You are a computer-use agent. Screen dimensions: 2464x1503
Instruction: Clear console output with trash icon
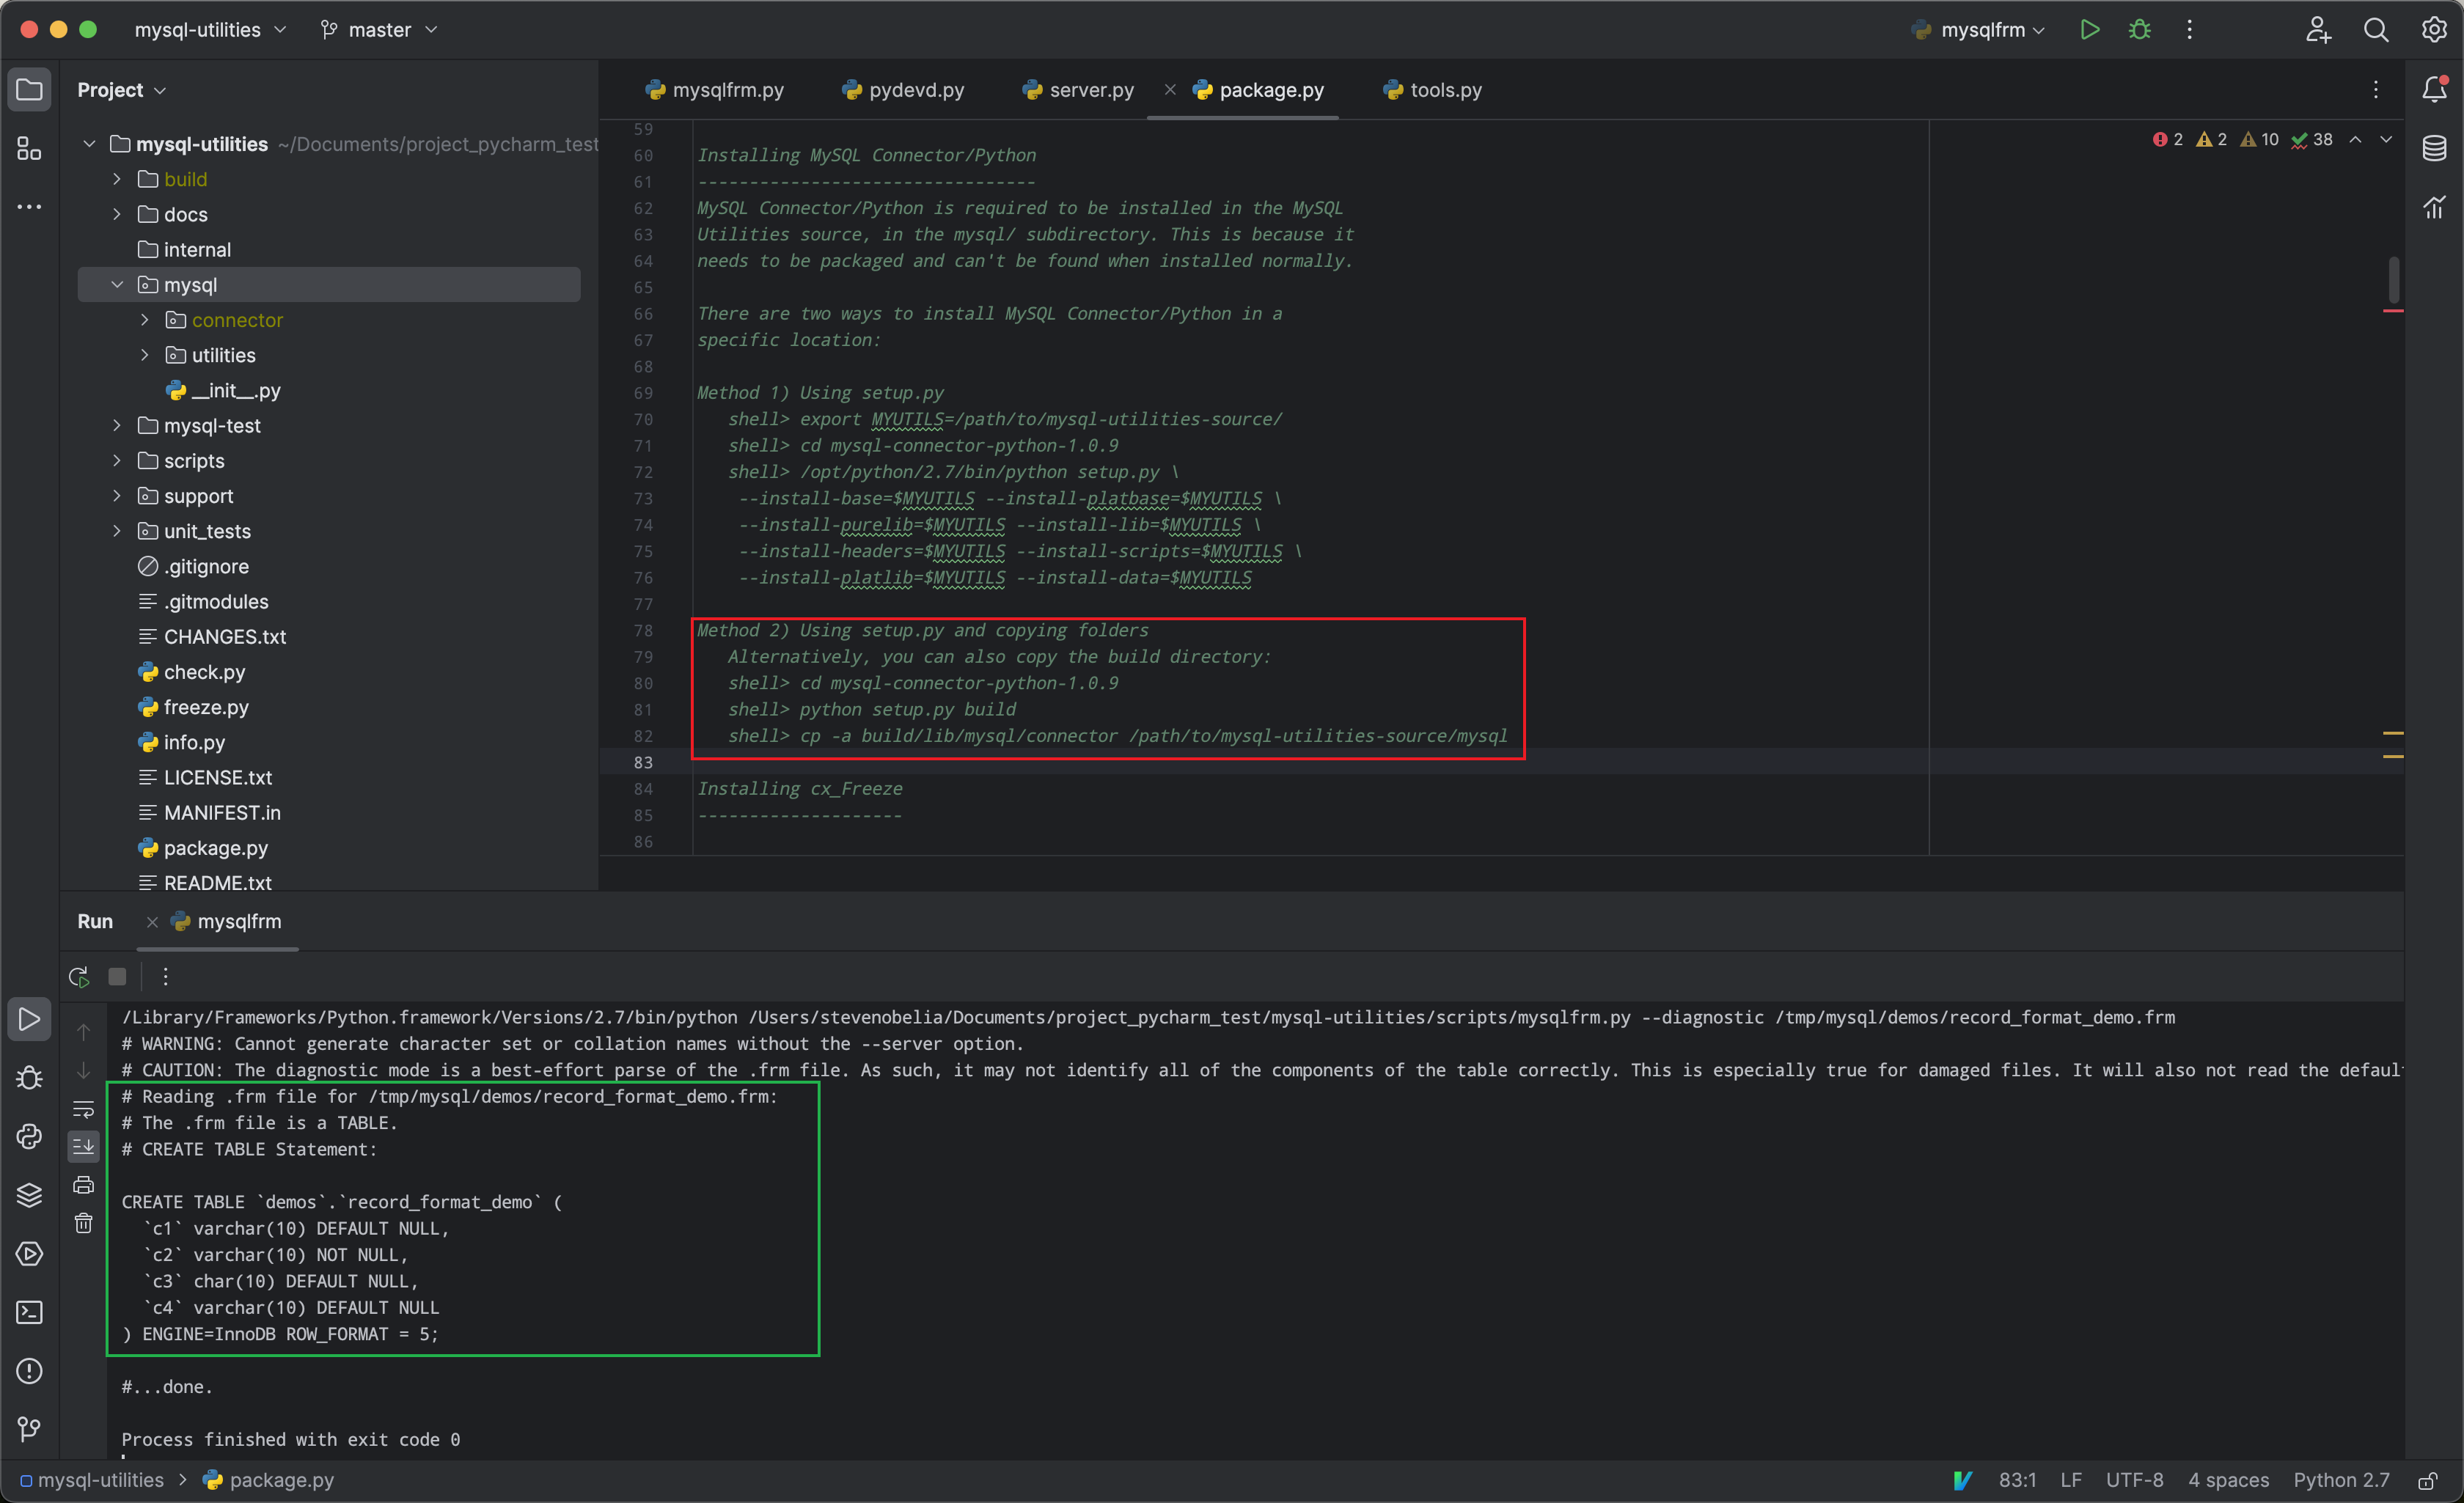pos(84,1223)
